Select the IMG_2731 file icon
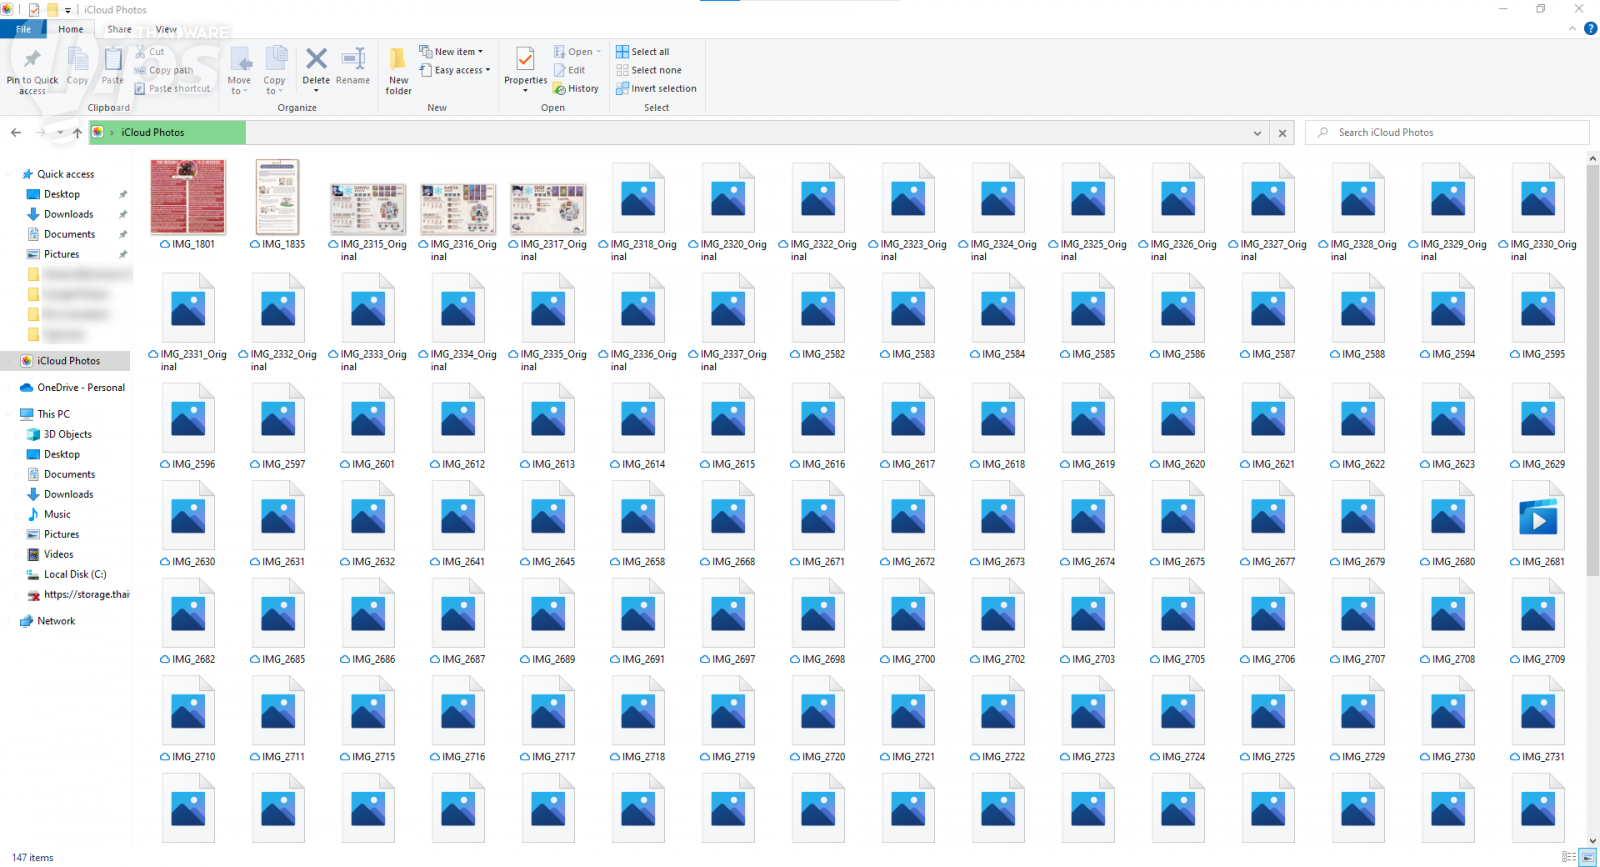This screenshot has height=867, width=1600. [x=1538, y=711]
